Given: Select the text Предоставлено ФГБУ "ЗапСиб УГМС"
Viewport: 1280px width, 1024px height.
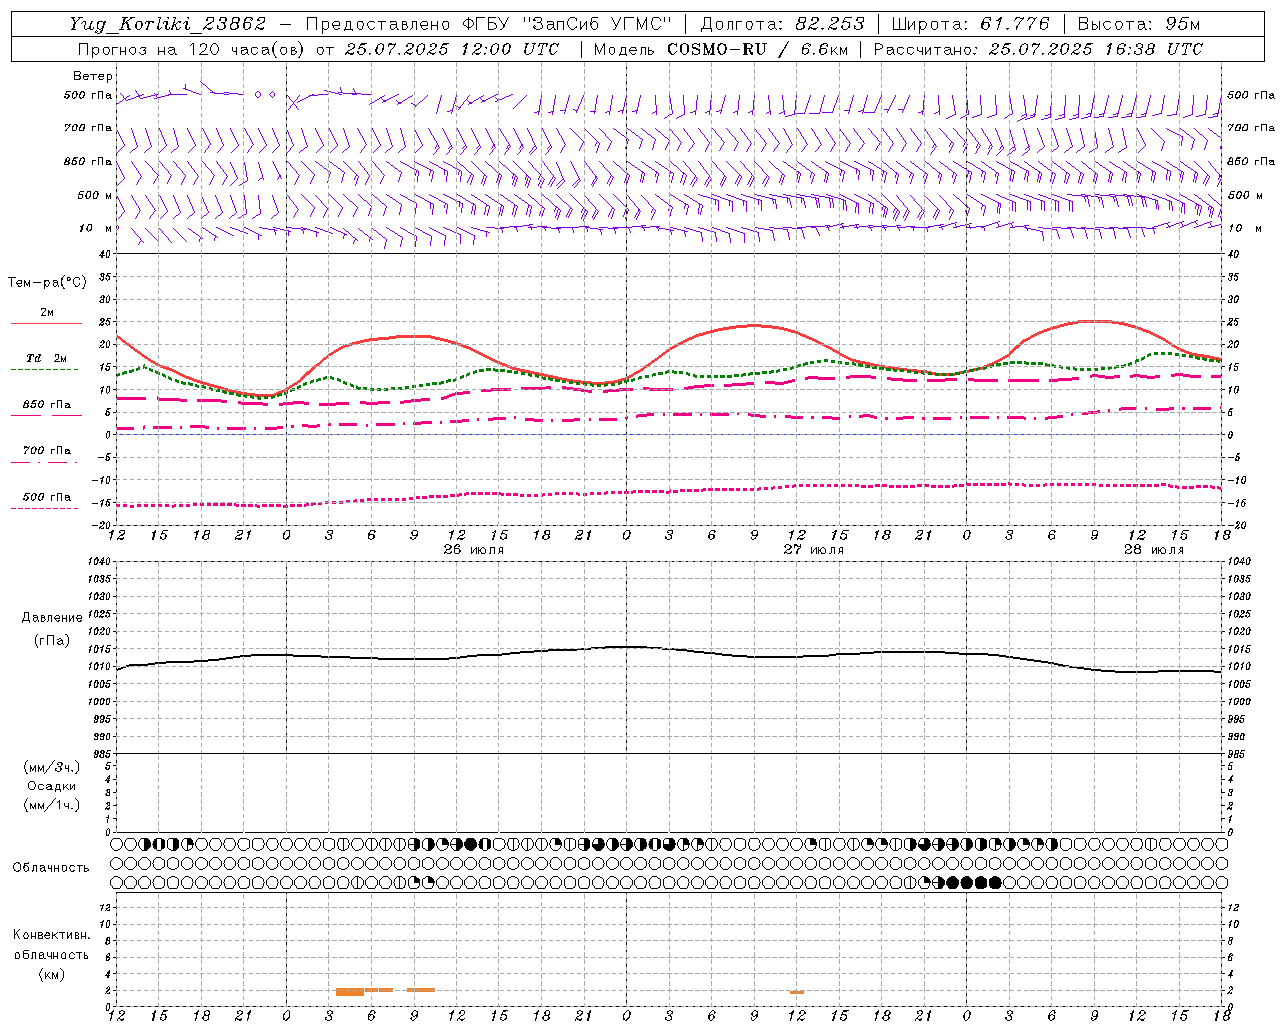Looking at the screenshot, I should point(488,24).
